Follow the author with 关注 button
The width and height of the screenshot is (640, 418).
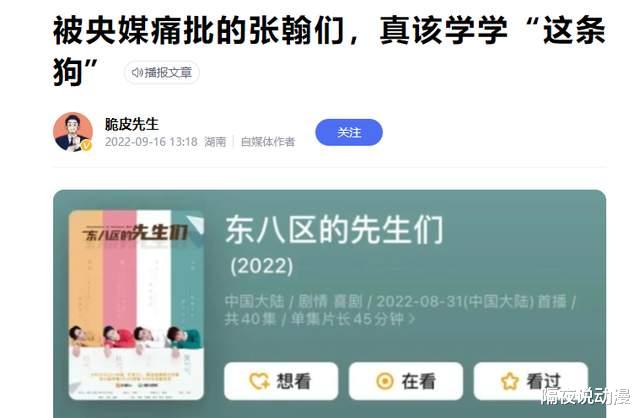point(349,132)
